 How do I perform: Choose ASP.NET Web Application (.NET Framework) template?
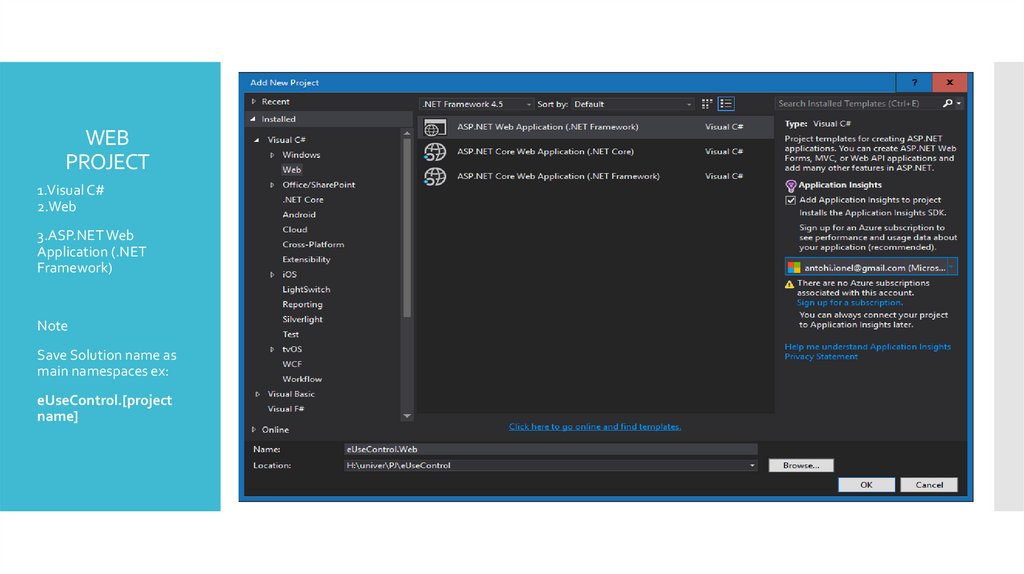click(x=596, y=127)
